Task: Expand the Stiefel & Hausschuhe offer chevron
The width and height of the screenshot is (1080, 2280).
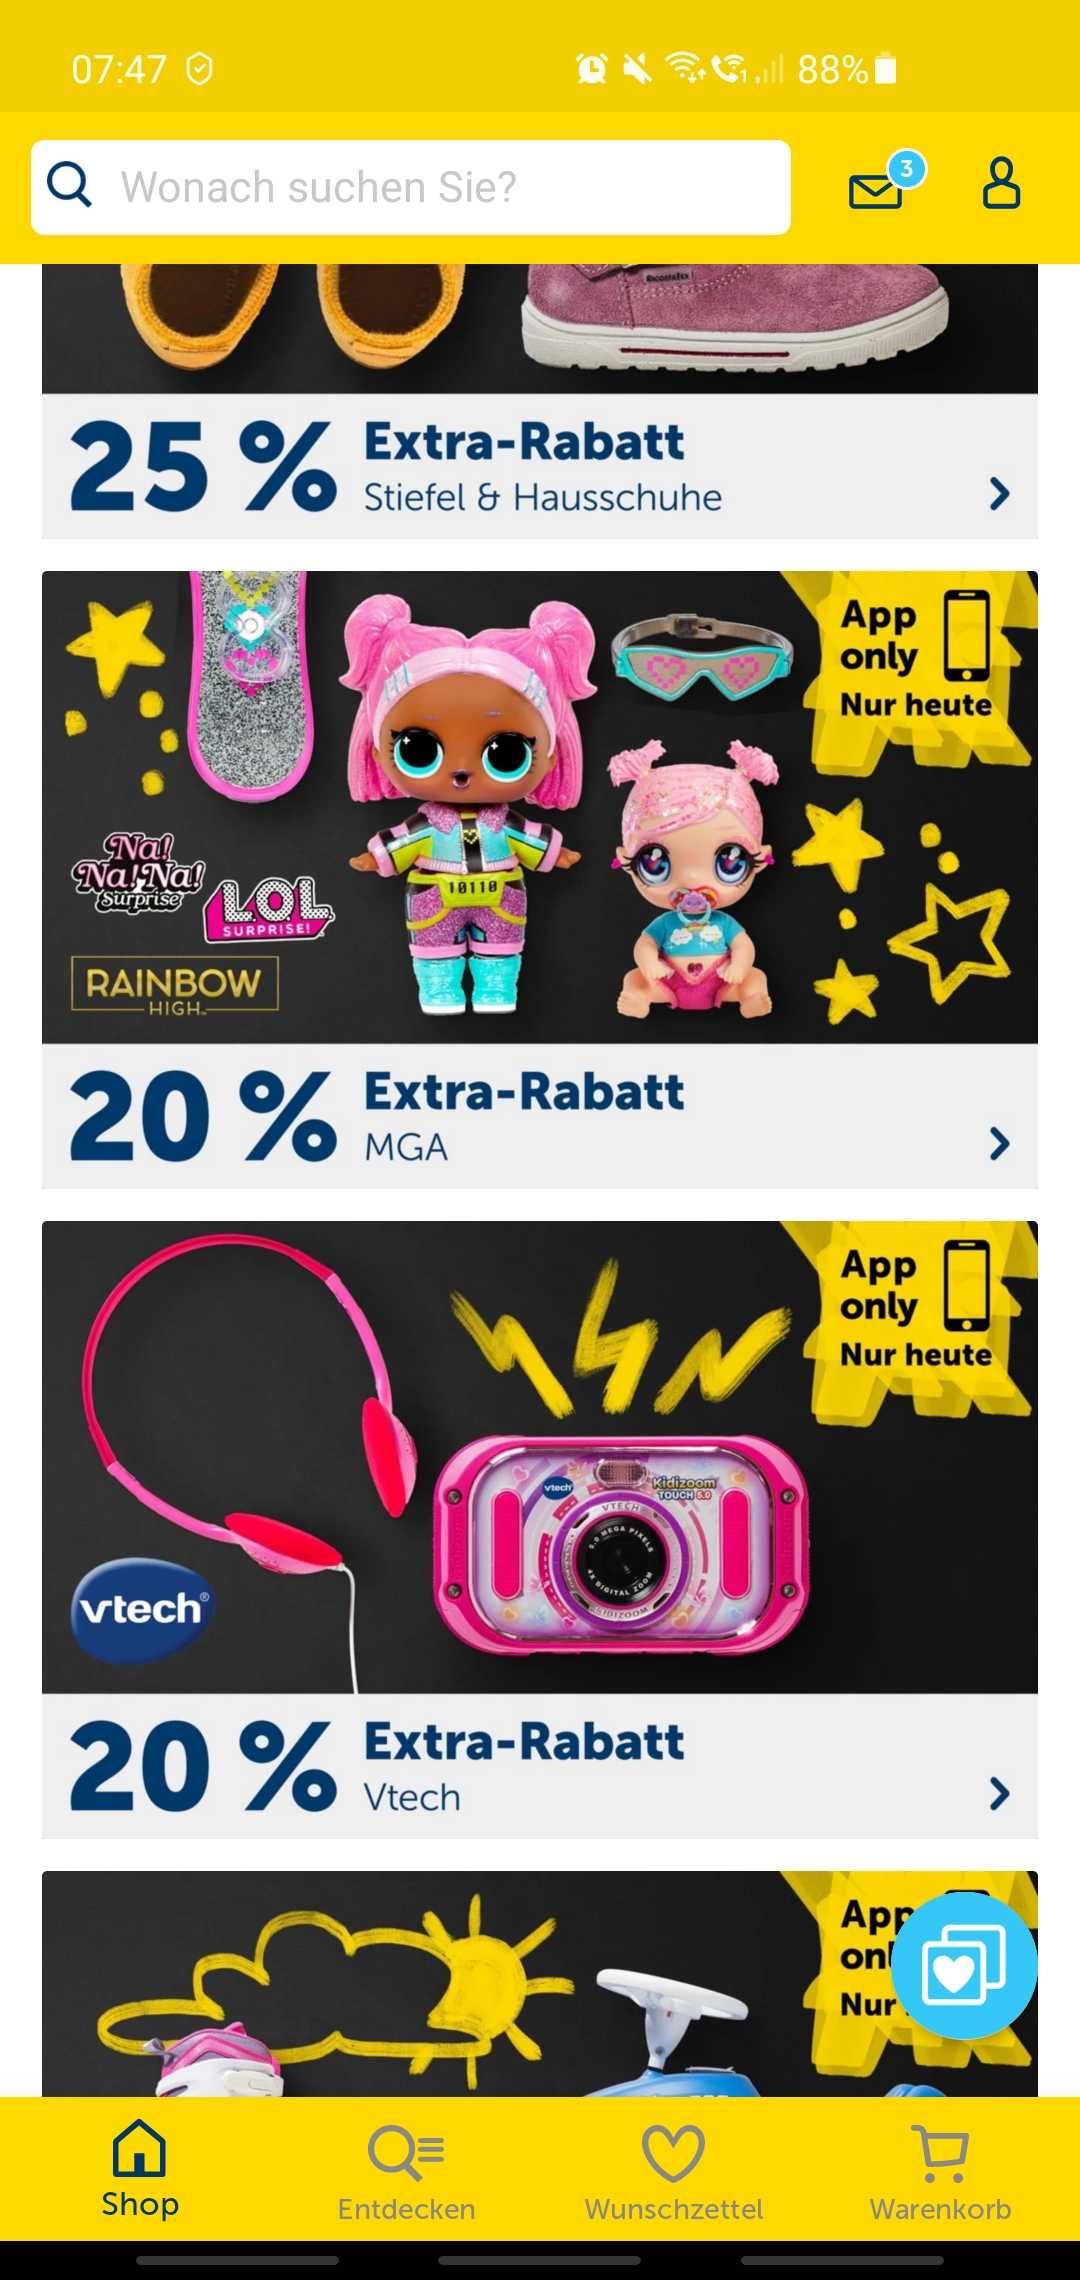Action: coord(999,494)
